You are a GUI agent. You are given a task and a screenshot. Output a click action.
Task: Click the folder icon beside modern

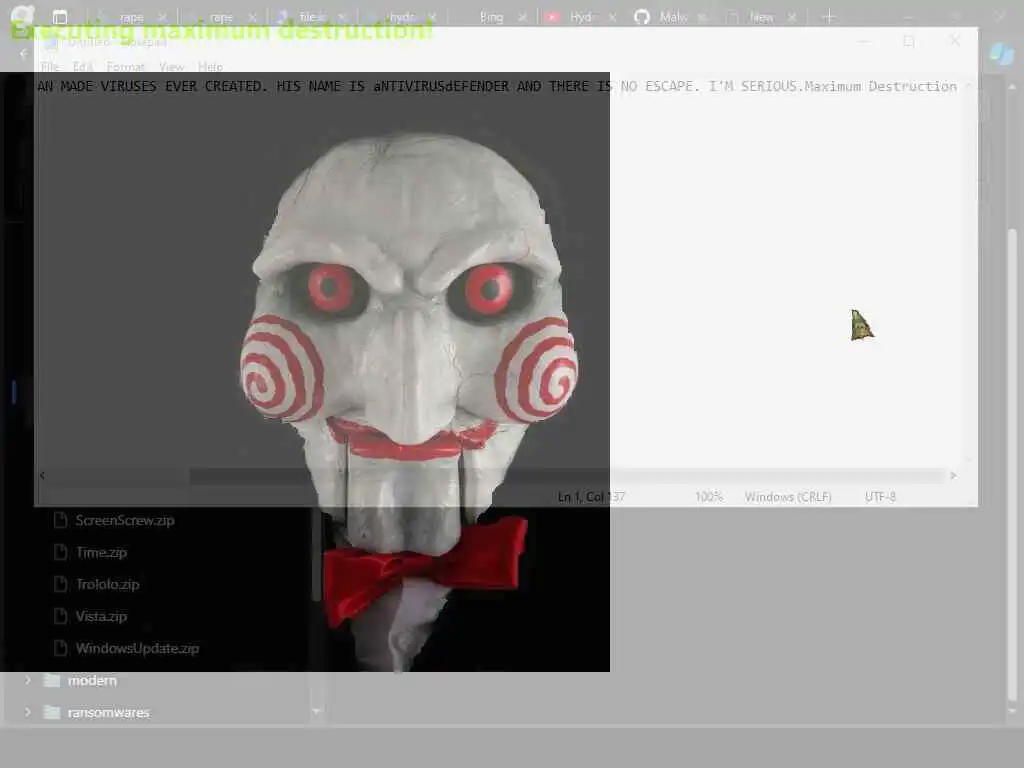point(52,680)
